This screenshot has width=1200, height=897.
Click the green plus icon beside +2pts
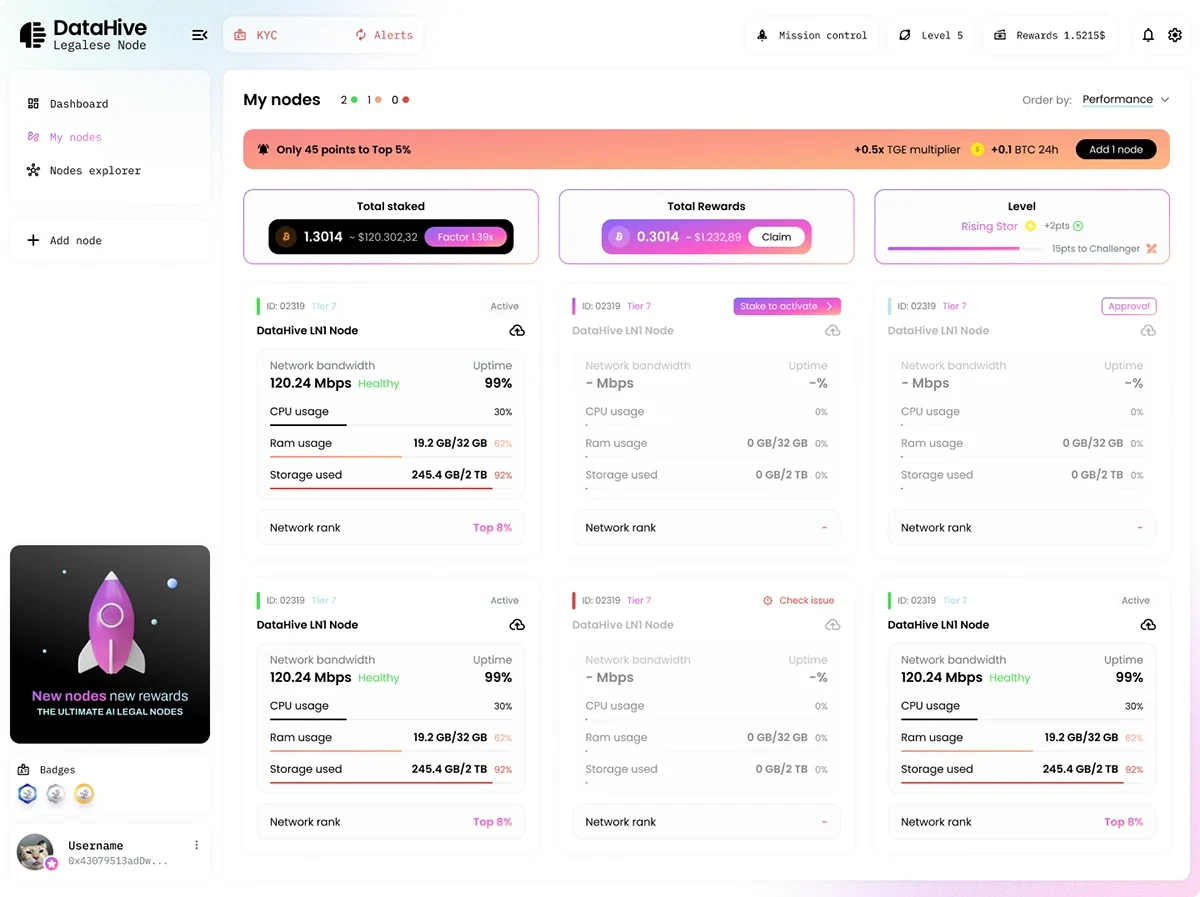1078,226
